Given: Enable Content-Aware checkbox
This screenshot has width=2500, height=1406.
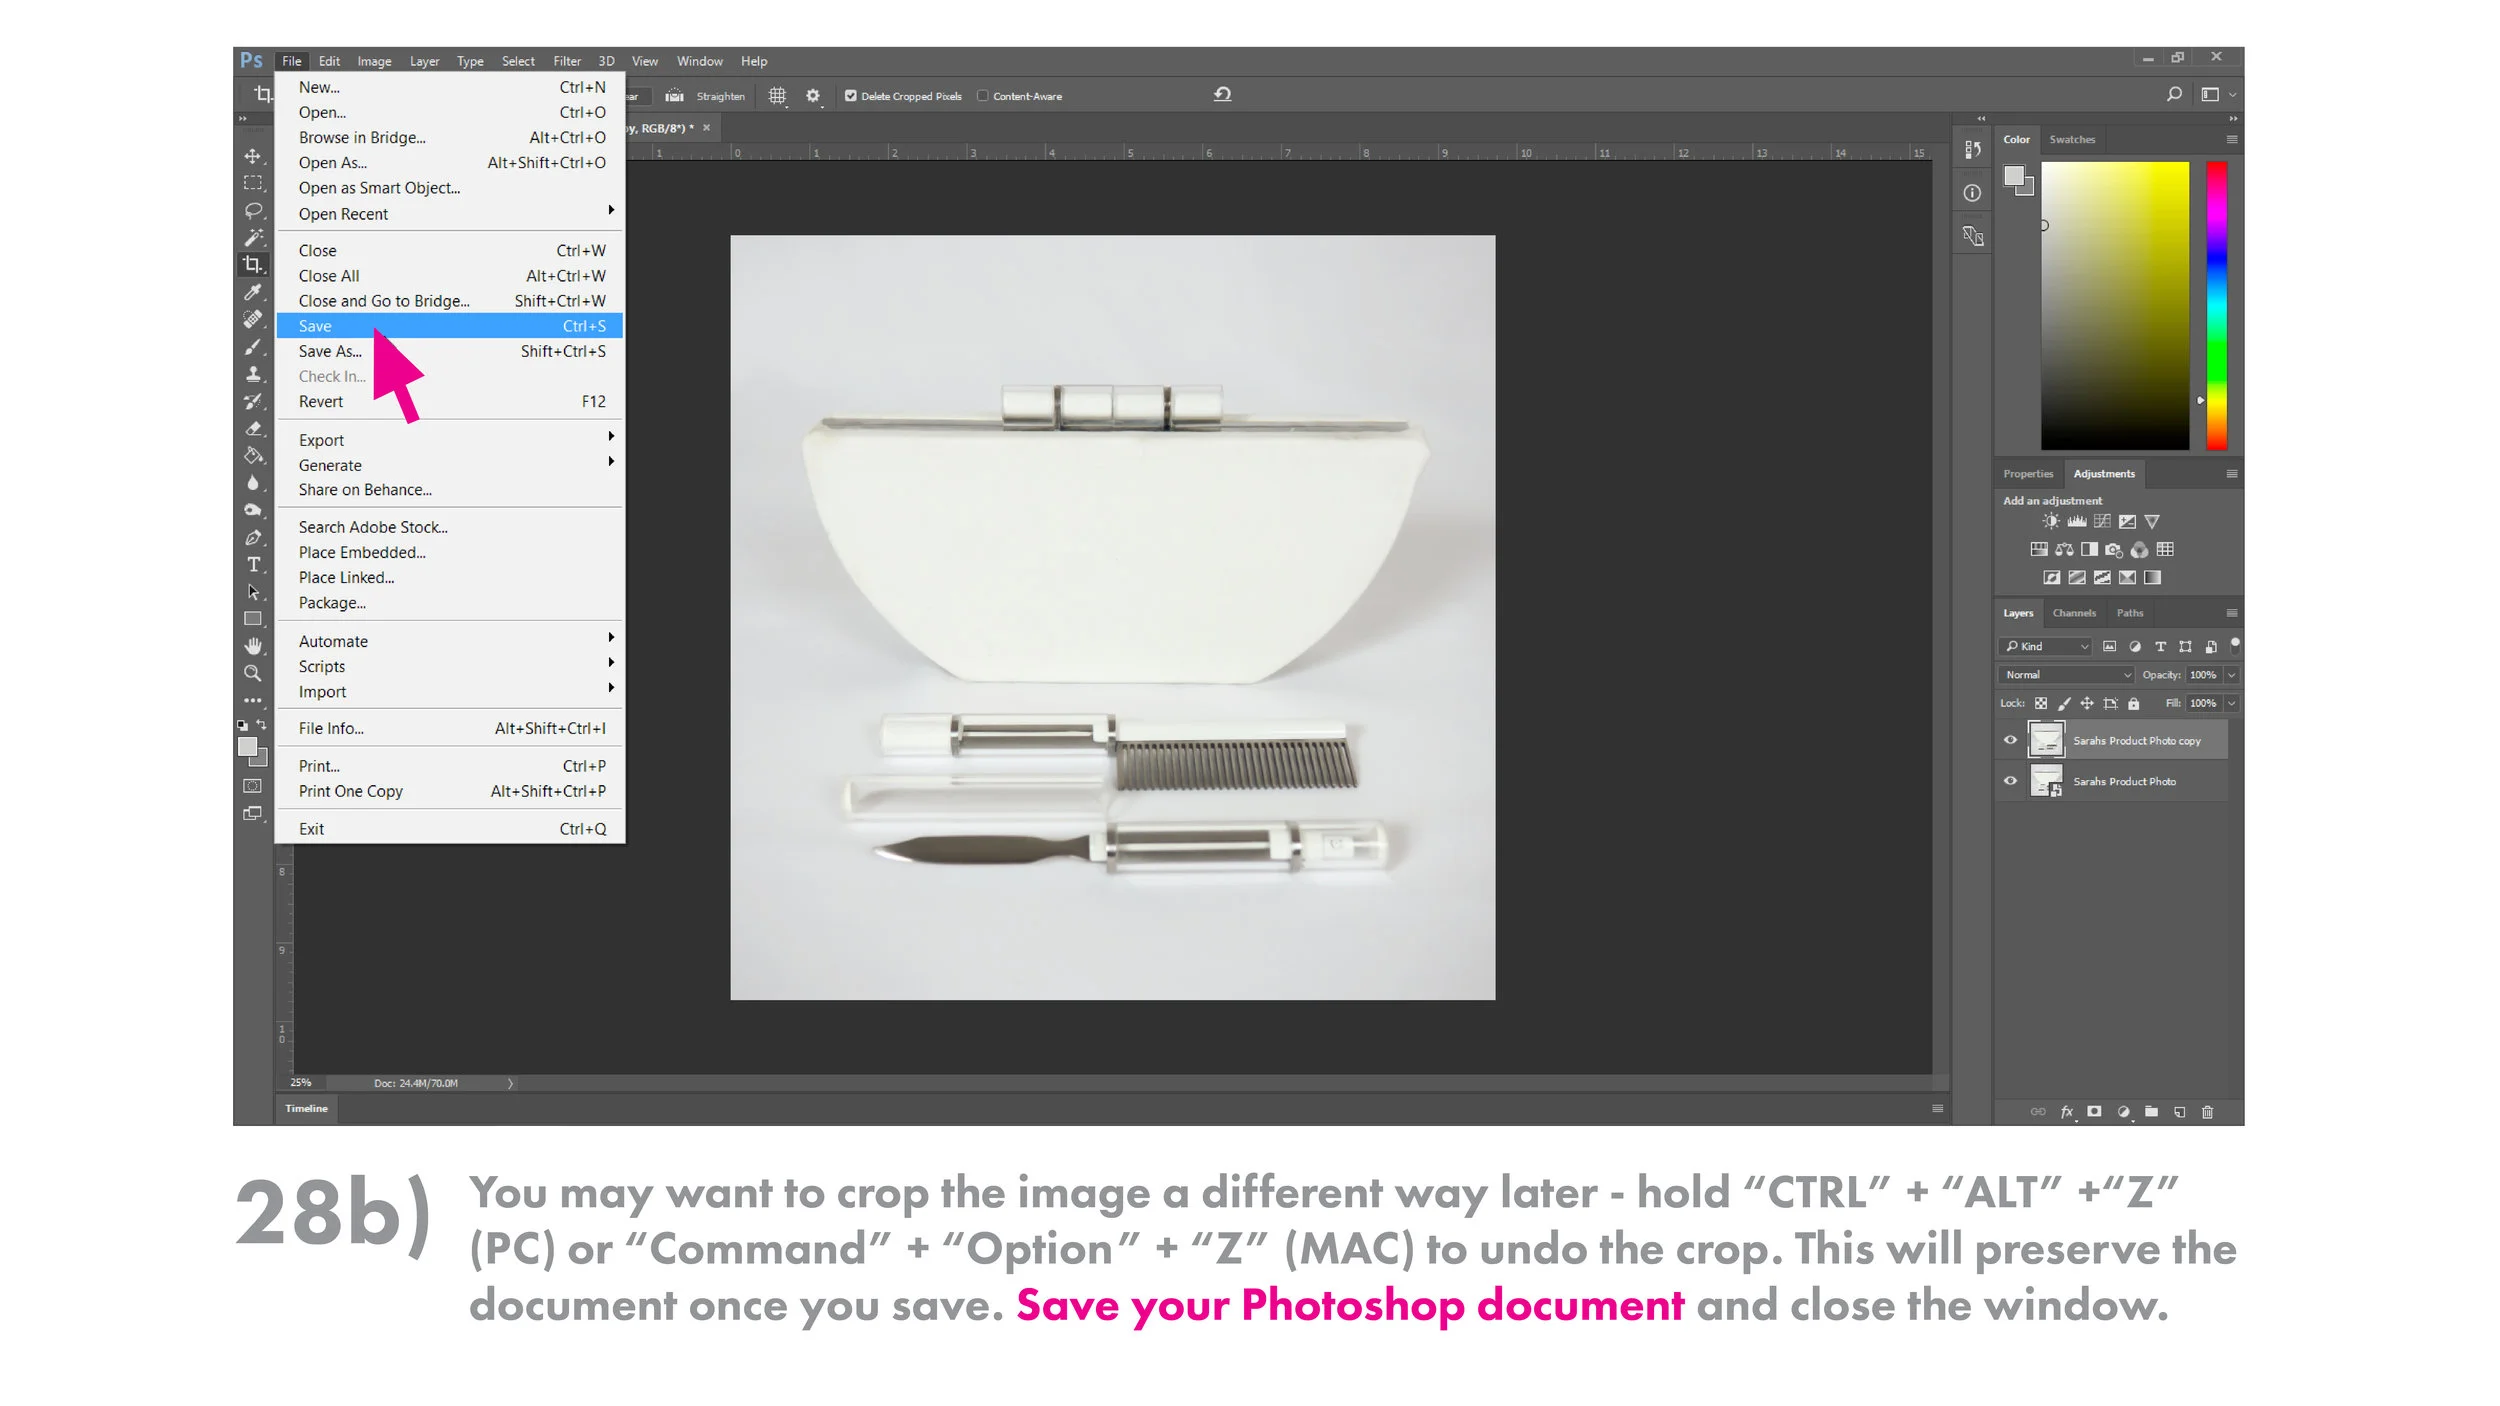Looking at the screenshot, I should [982, 96].
